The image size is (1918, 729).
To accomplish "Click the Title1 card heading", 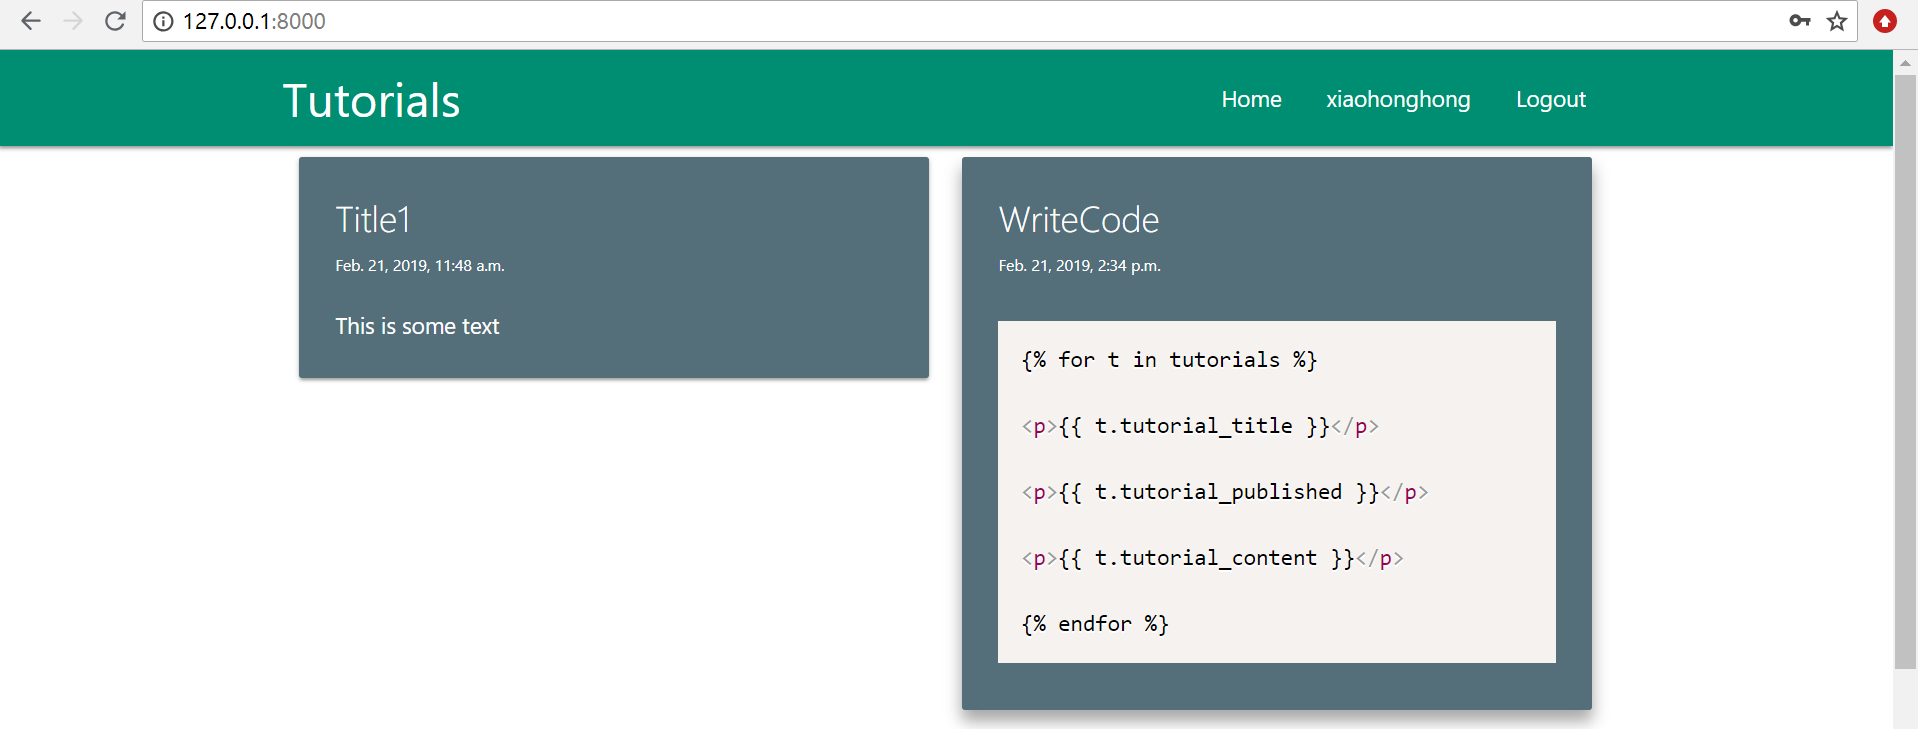I will click(x=373, y=220).
